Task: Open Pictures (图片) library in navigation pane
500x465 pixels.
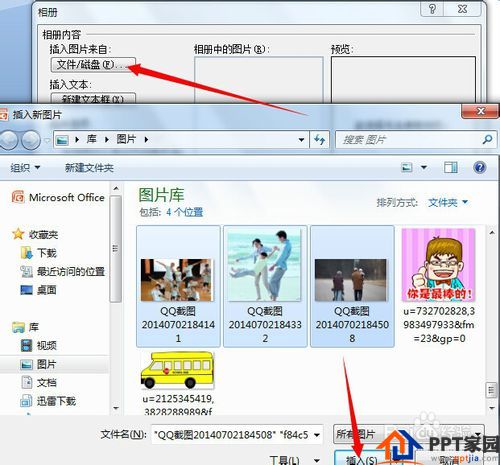Action: (39, 364)
